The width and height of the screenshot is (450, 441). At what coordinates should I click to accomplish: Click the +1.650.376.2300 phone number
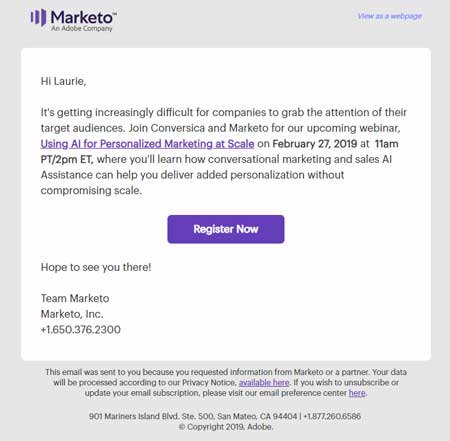click(81, 330)
